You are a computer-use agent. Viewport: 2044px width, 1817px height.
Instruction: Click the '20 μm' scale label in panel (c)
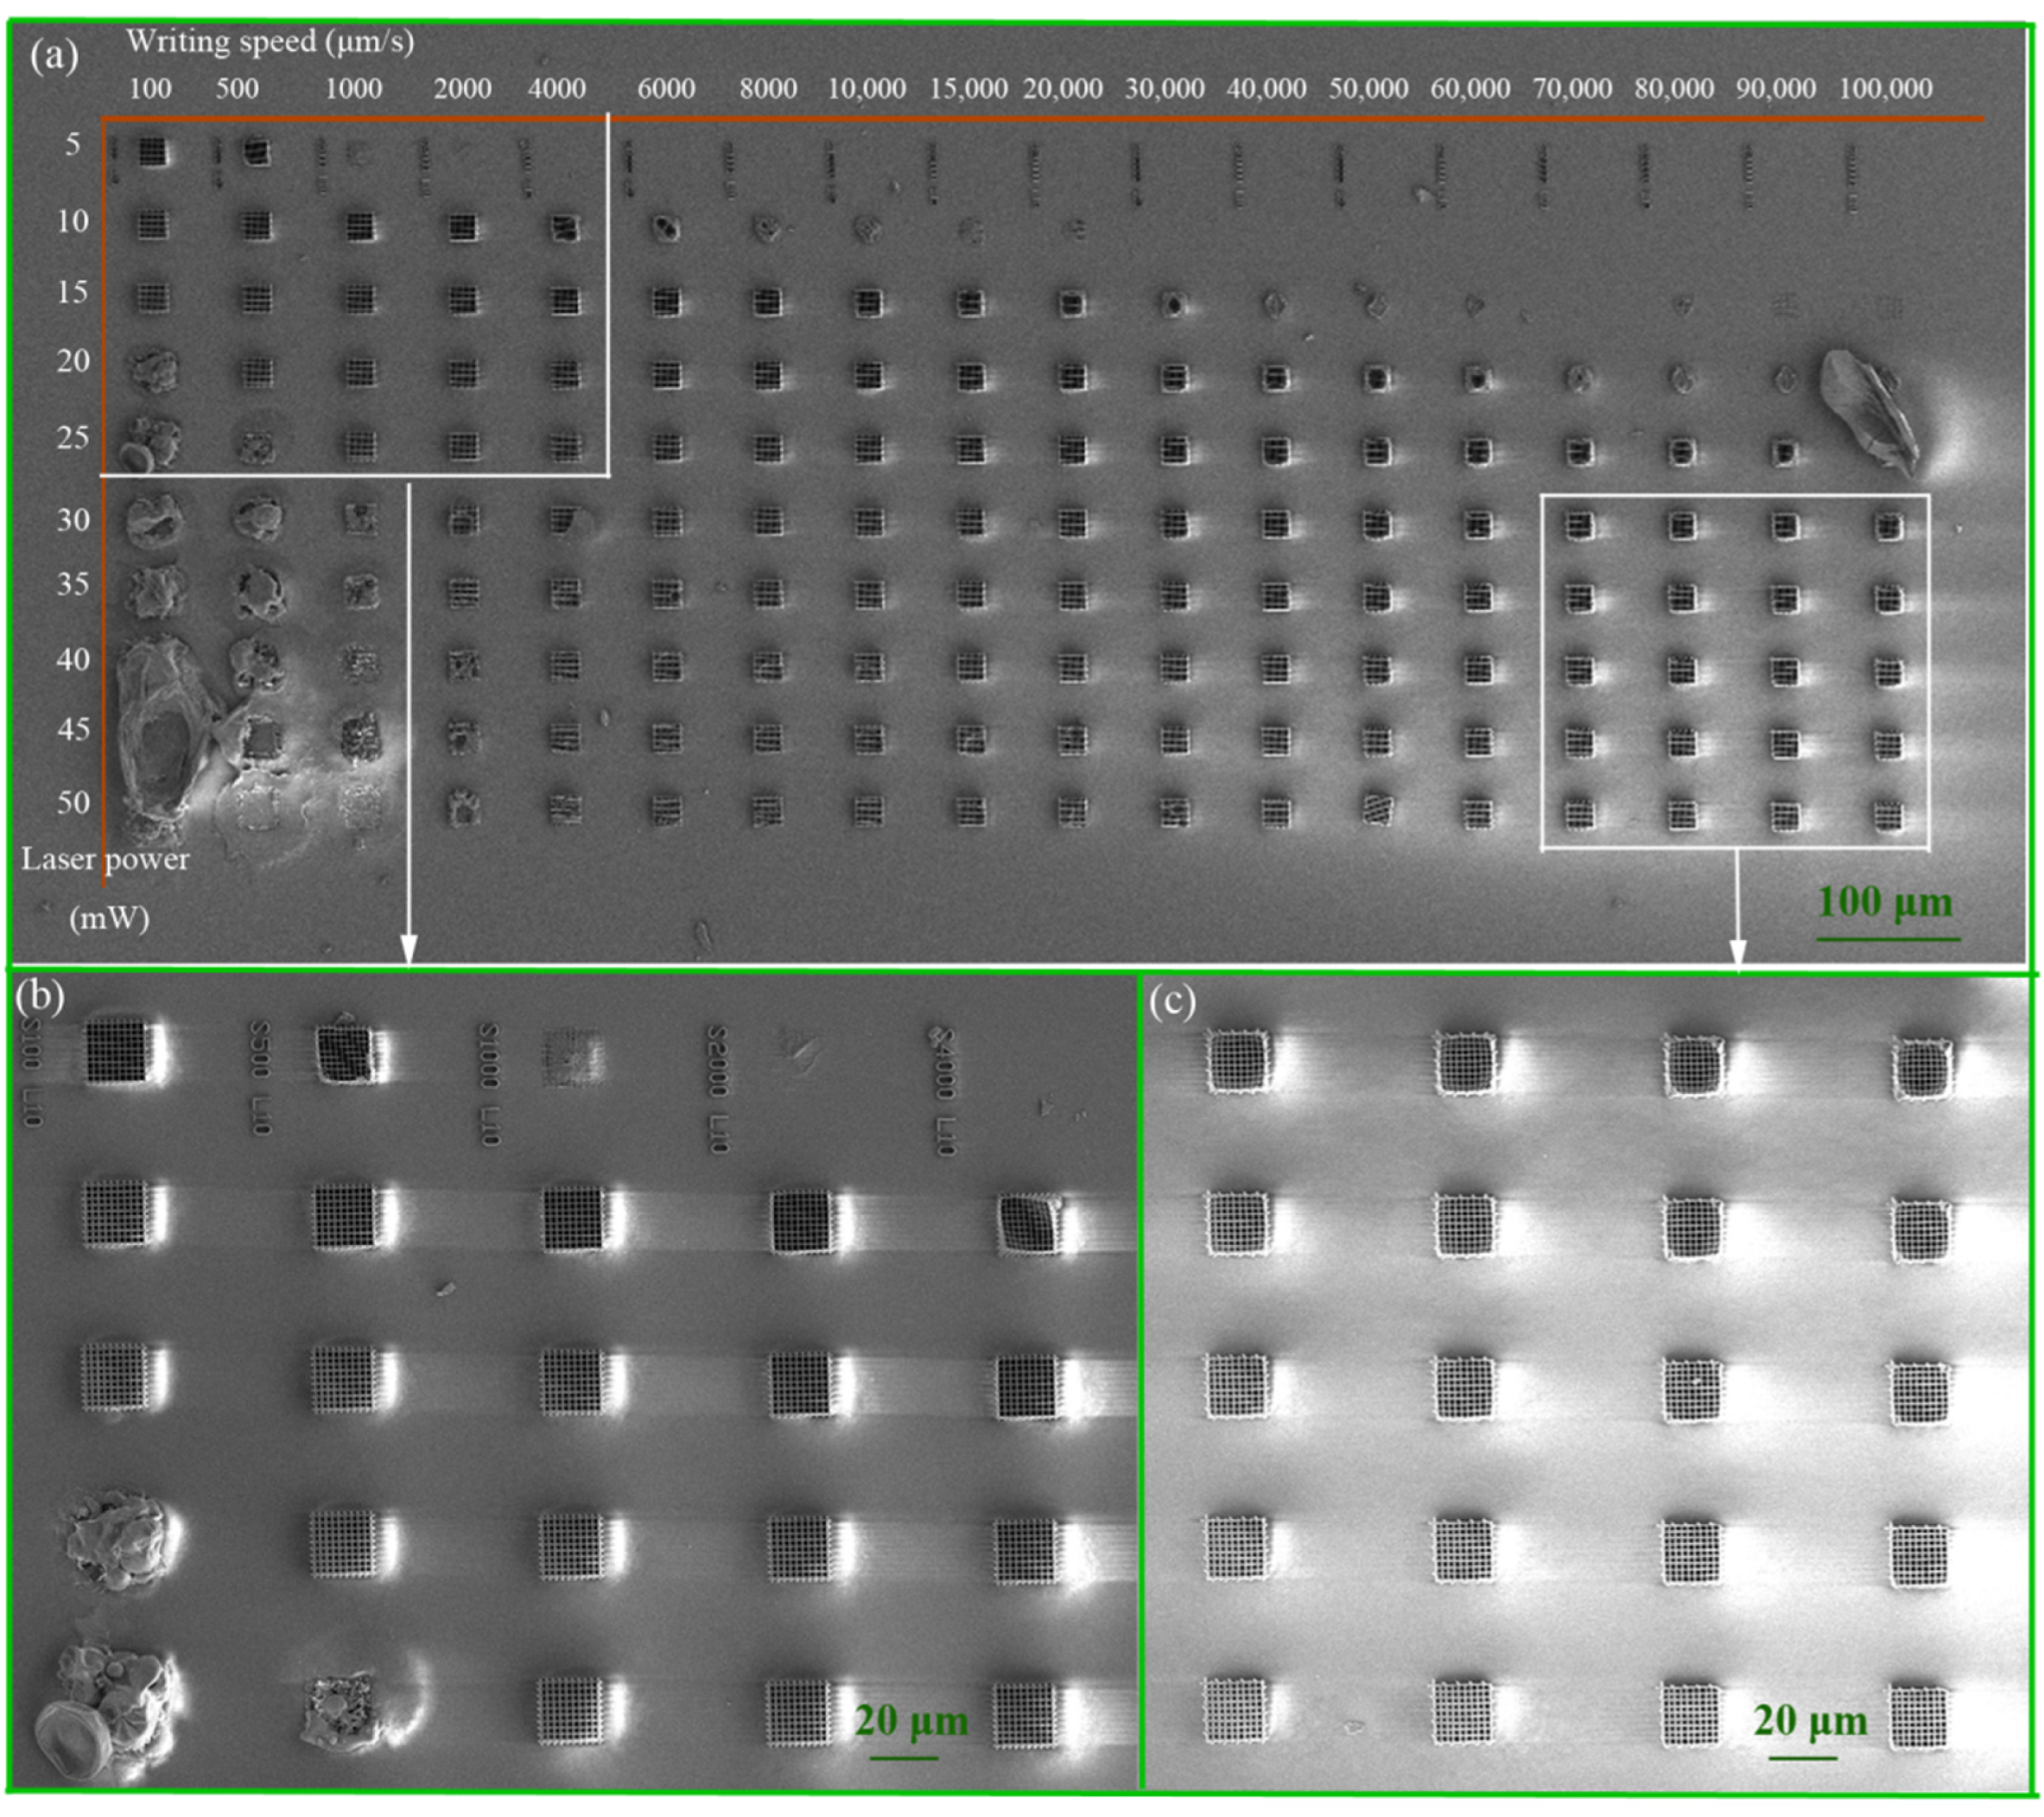1810,1721
